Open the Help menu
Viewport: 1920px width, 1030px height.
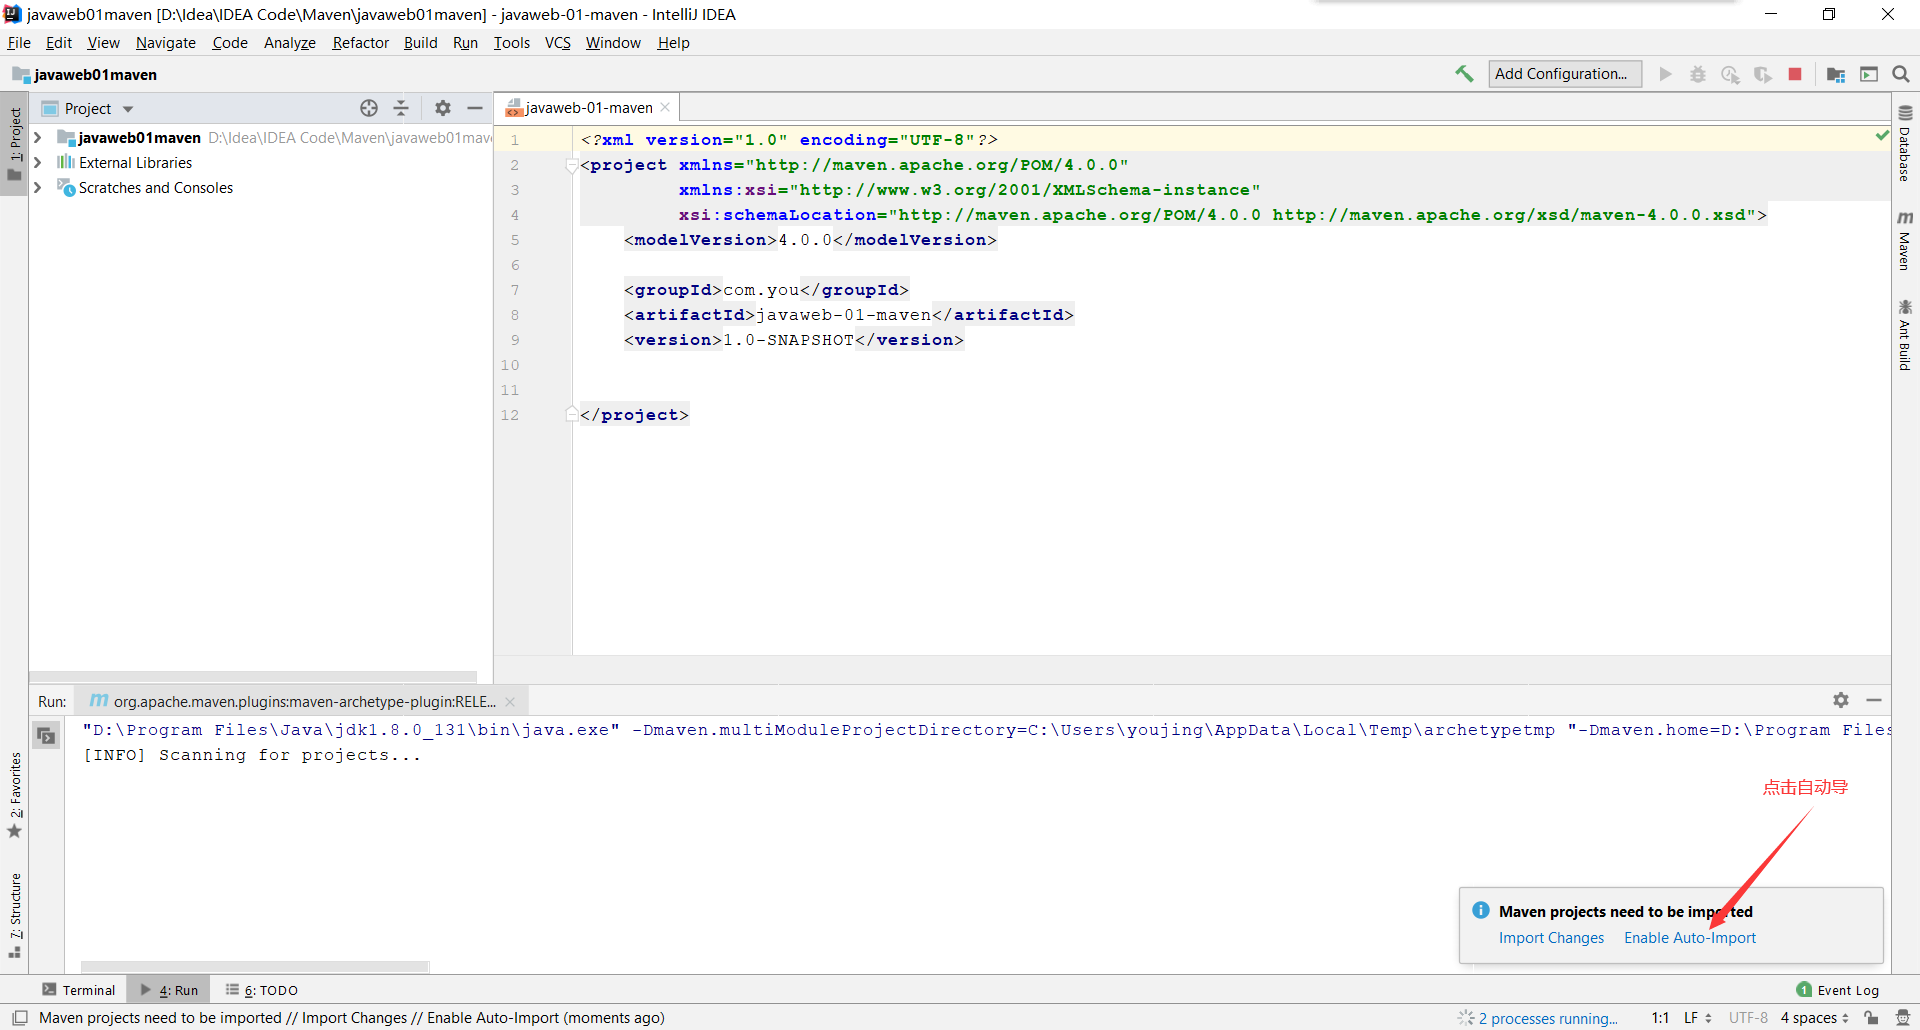pyautogui.click(x=673, y=43)
